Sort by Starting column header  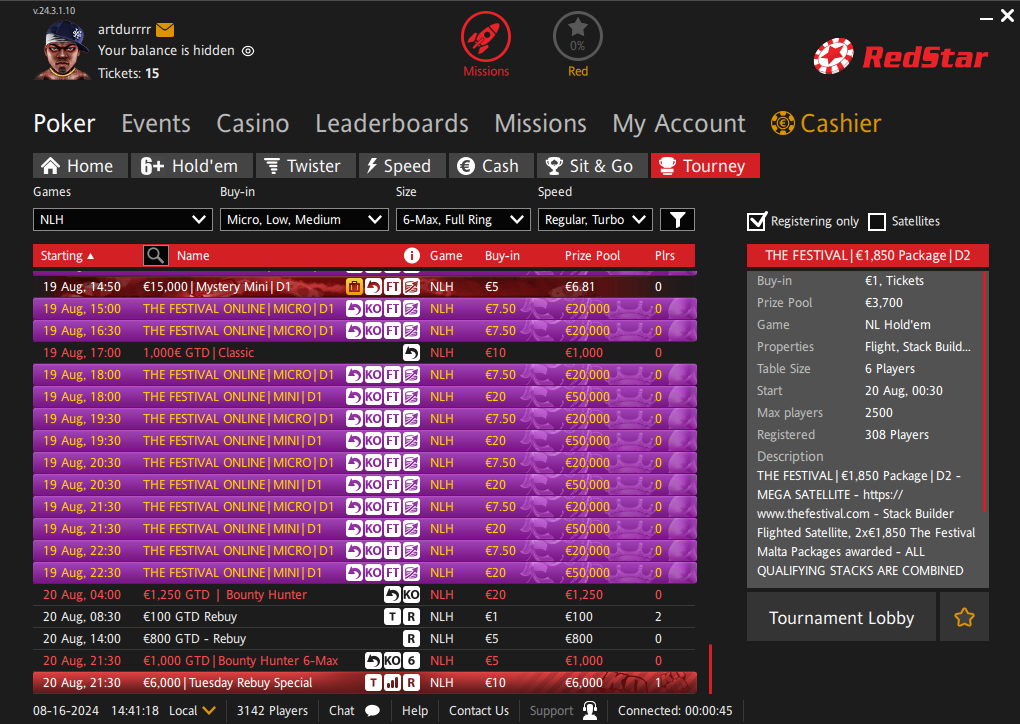click(67, 256)
